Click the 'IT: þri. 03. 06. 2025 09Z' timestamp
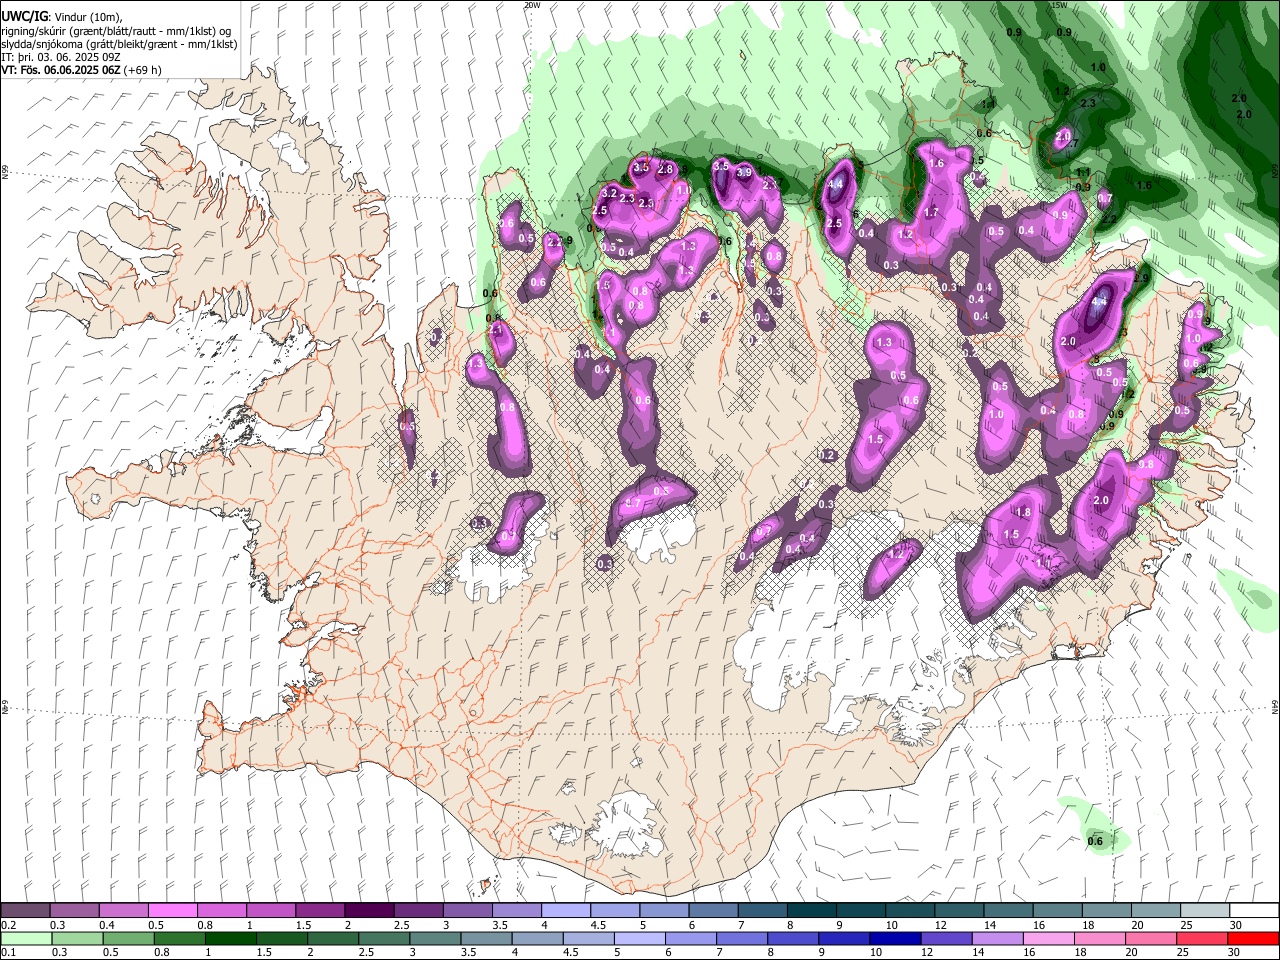1280x960 pixels. [x=60, y=57]
